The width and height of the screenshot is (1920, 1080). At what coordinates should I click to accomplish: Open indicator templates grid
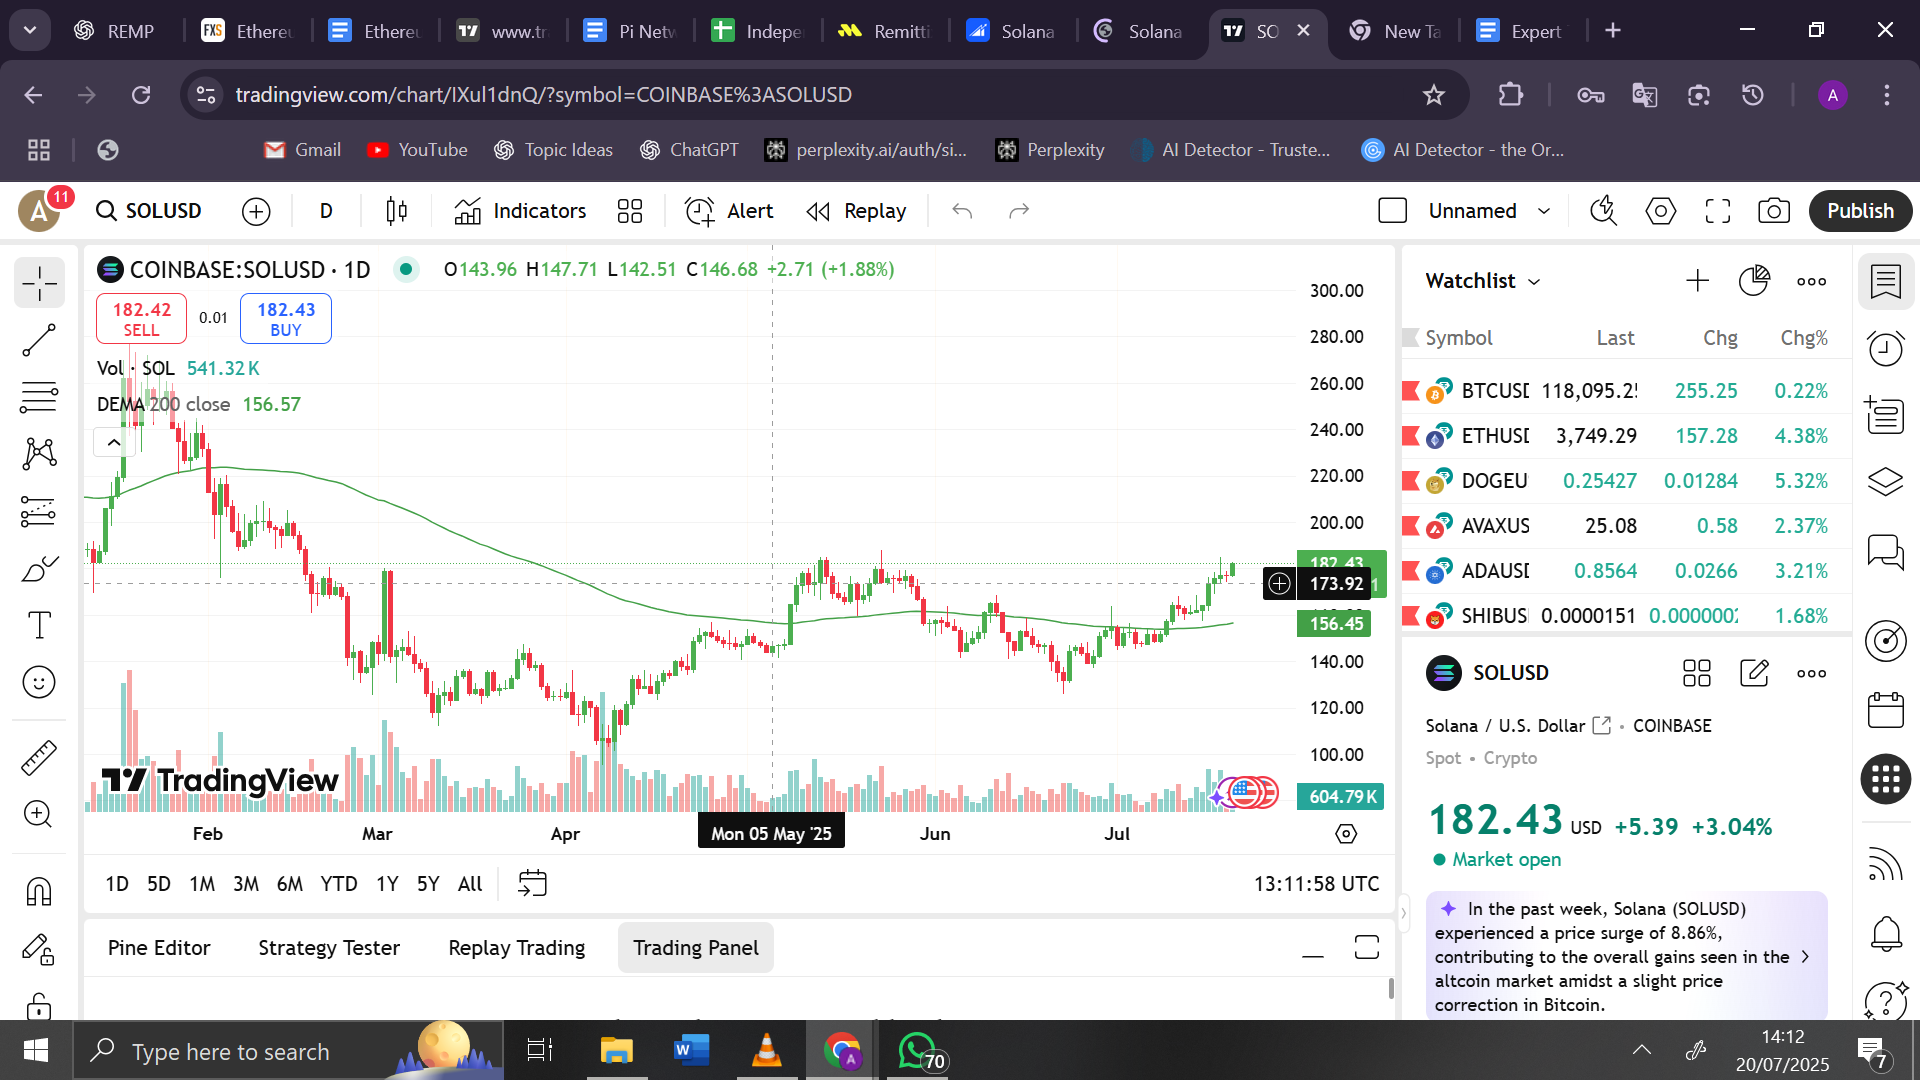[630, 211]
